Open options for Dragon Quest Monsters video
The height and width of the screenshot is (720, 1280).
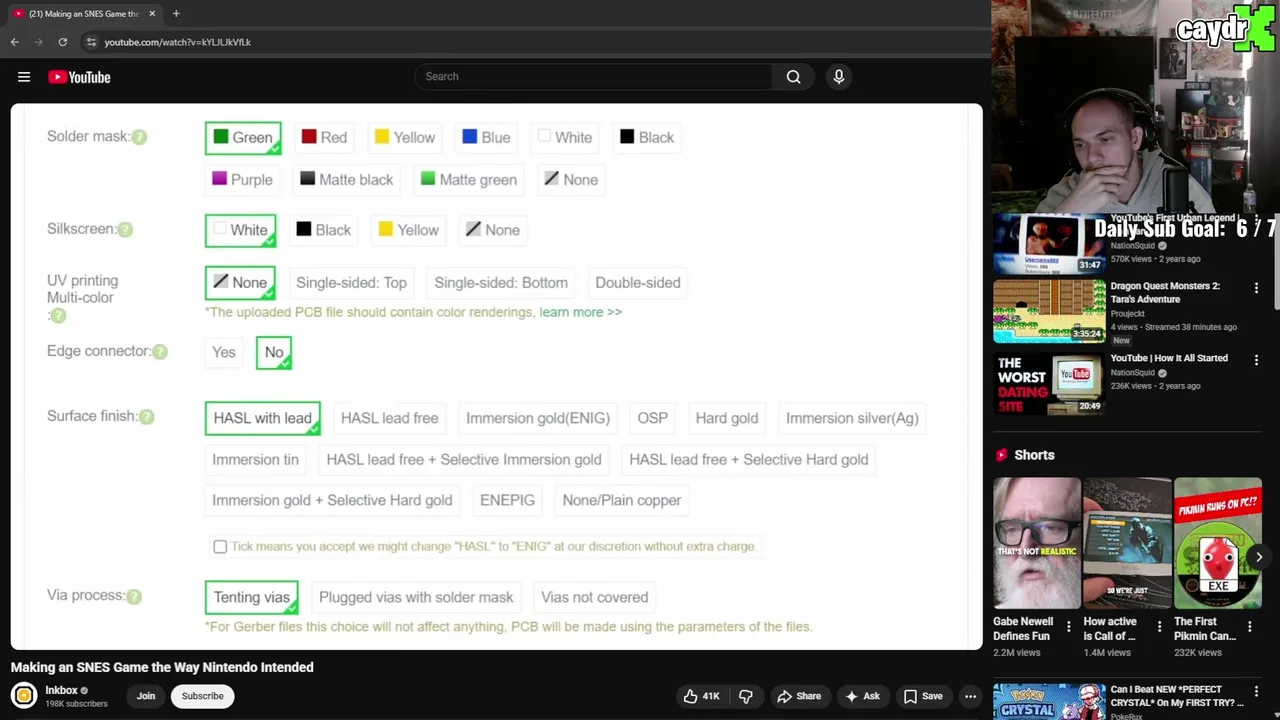click(x=1256, y=288)
